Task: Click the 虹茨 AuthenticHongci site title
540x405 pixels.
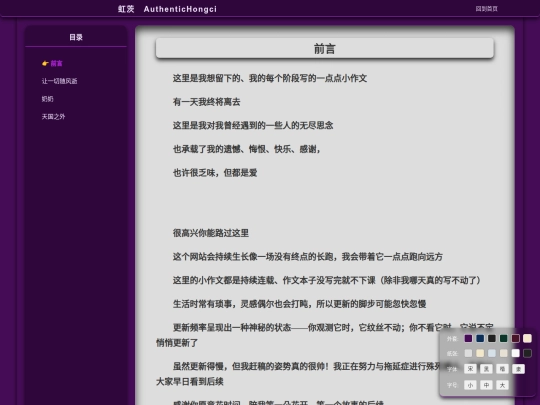Action: (167, 9)
